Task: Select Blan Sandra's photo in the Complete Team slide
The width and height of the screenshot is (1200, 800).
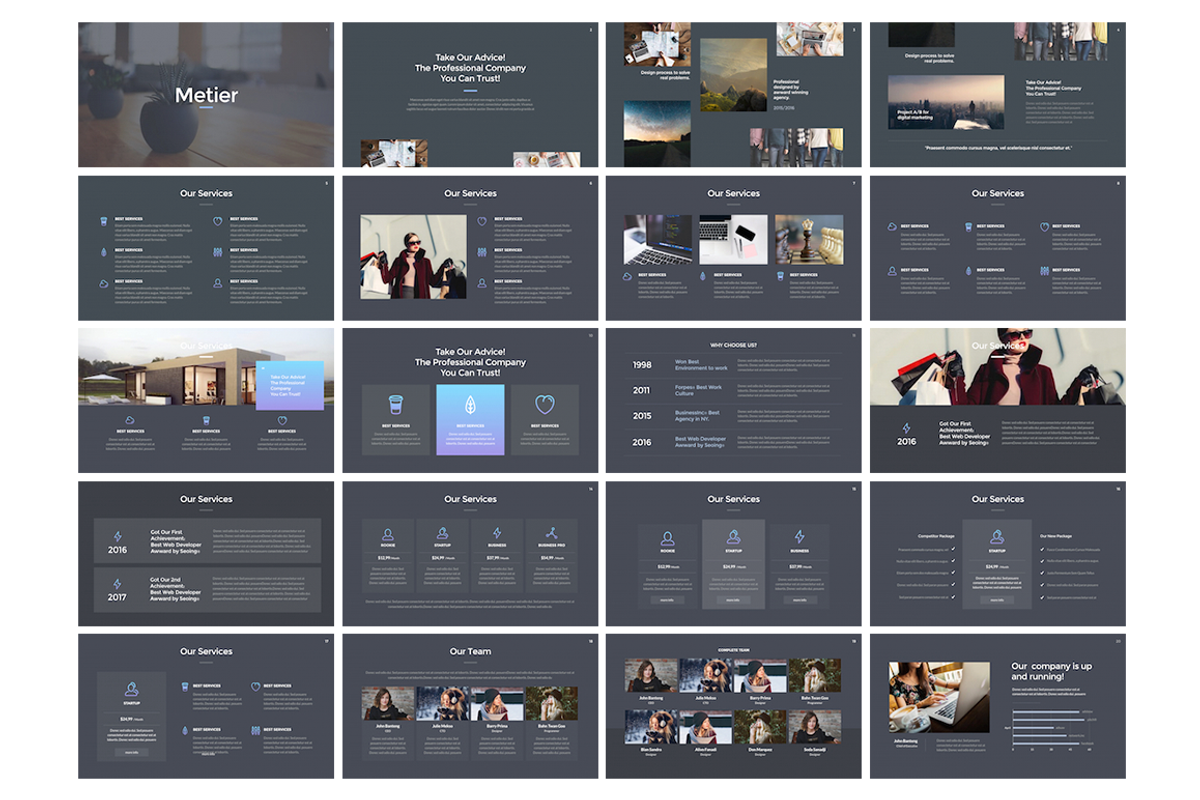Action: coord(651,726)
